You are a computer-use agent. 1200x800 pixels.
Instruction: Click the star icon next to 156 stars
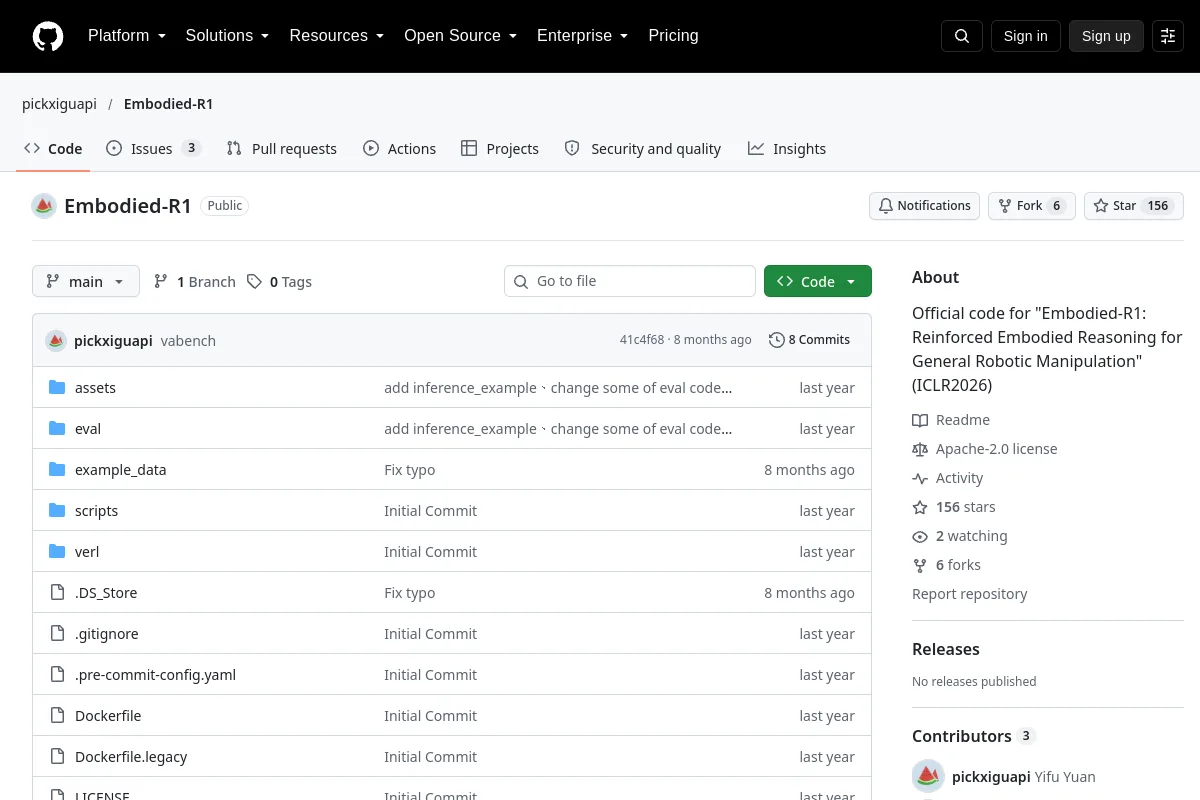click(920, 507)
